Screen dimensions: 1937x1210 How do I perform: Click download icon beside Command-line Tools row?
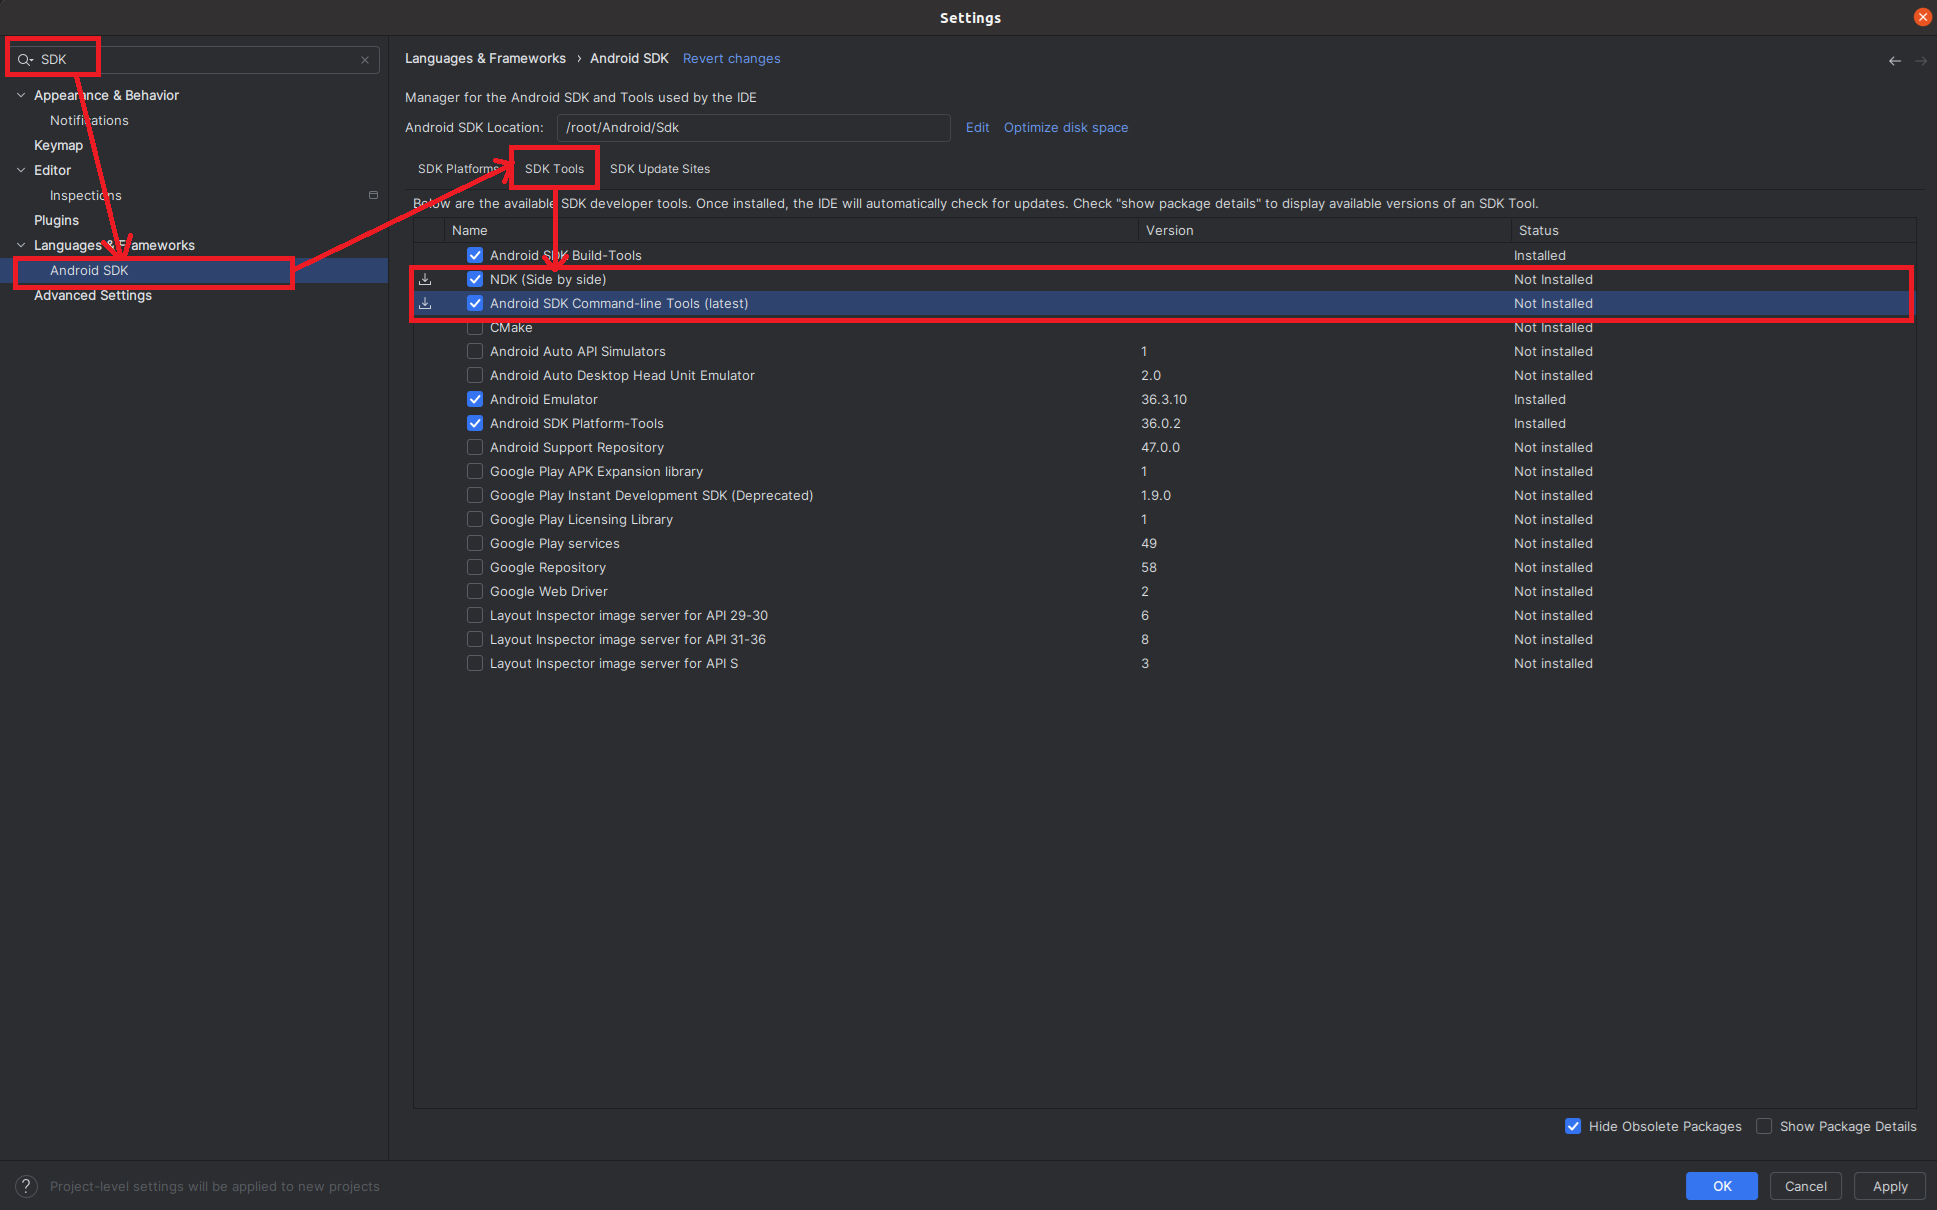[425, 304]
